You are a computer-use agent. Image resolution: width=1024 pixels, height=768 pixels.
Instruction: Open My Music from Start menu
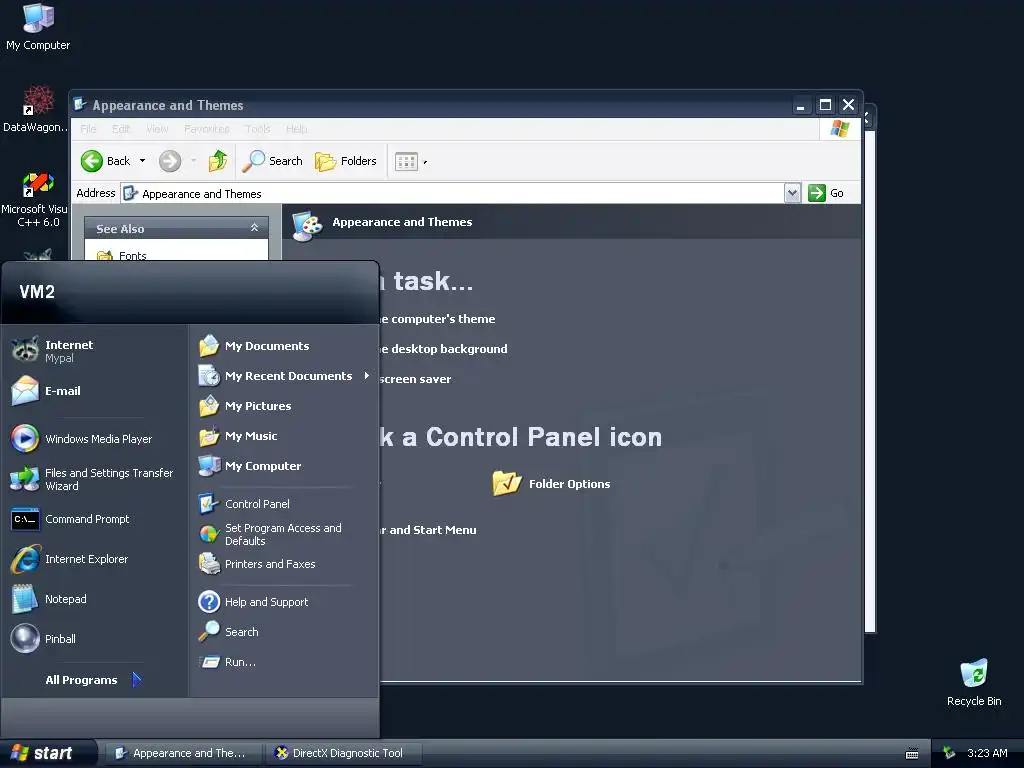(283, 436)
